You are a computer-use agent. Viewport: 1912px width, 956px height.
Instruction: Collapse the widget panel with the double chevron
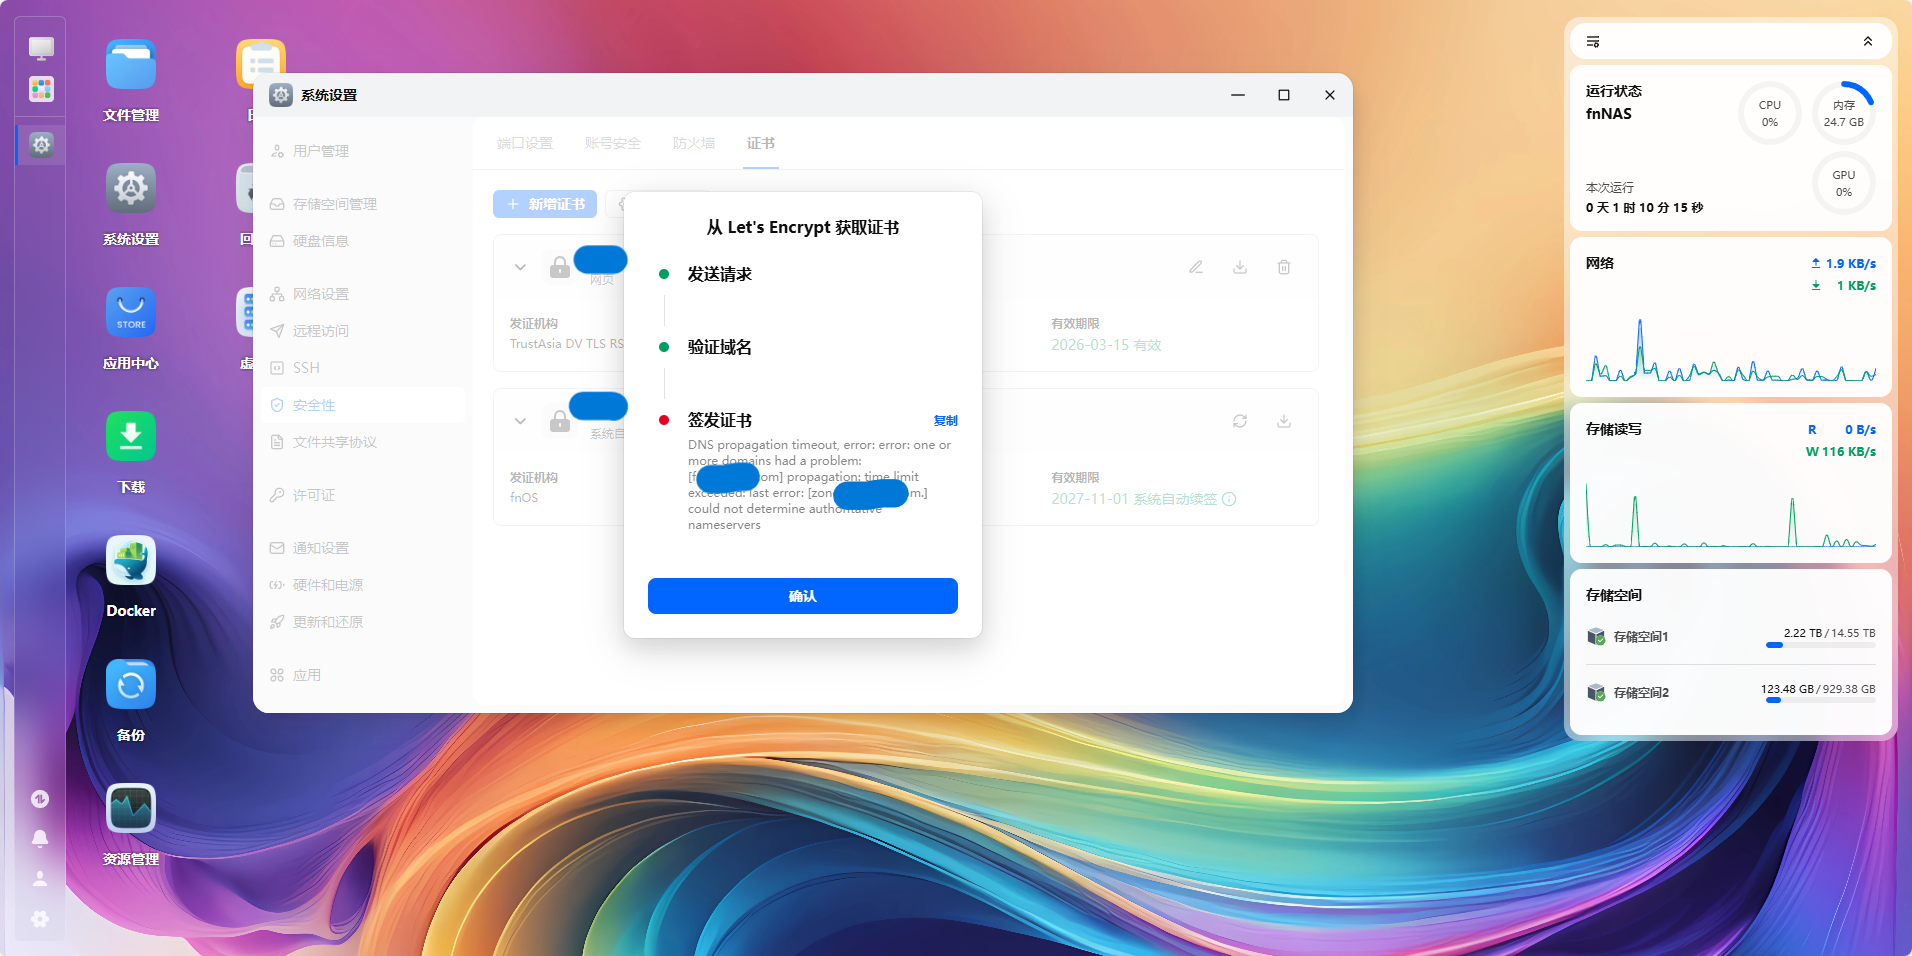point(1868,42)
